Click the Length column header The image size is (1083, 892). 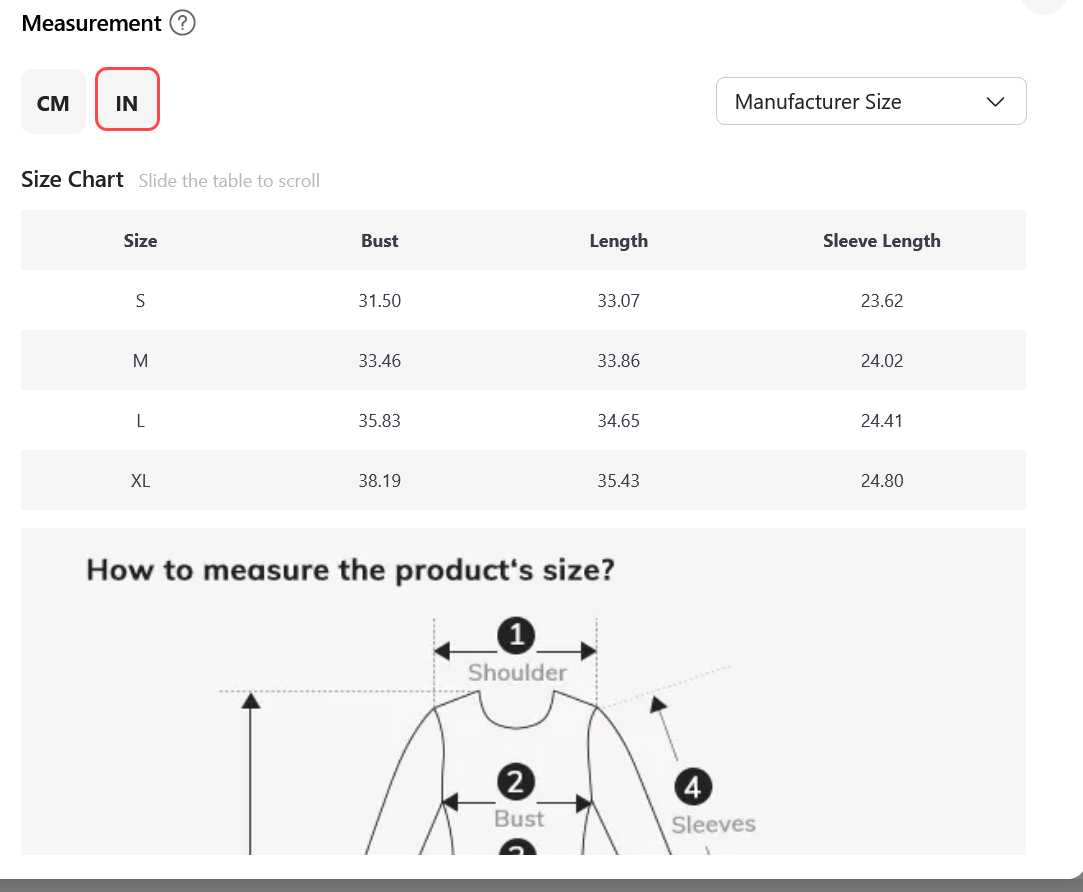(618, 240)
